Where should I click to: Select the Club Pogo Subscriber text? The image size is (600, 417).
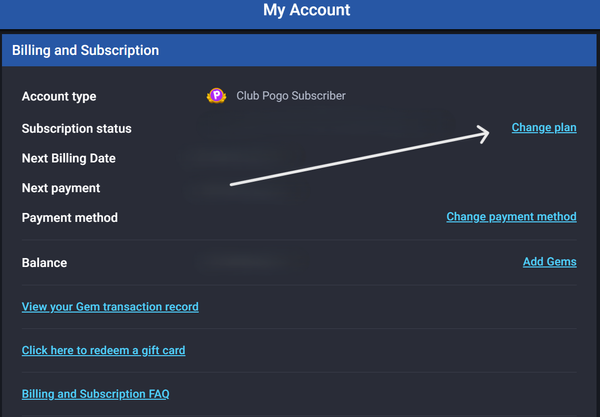click(290, 96)
